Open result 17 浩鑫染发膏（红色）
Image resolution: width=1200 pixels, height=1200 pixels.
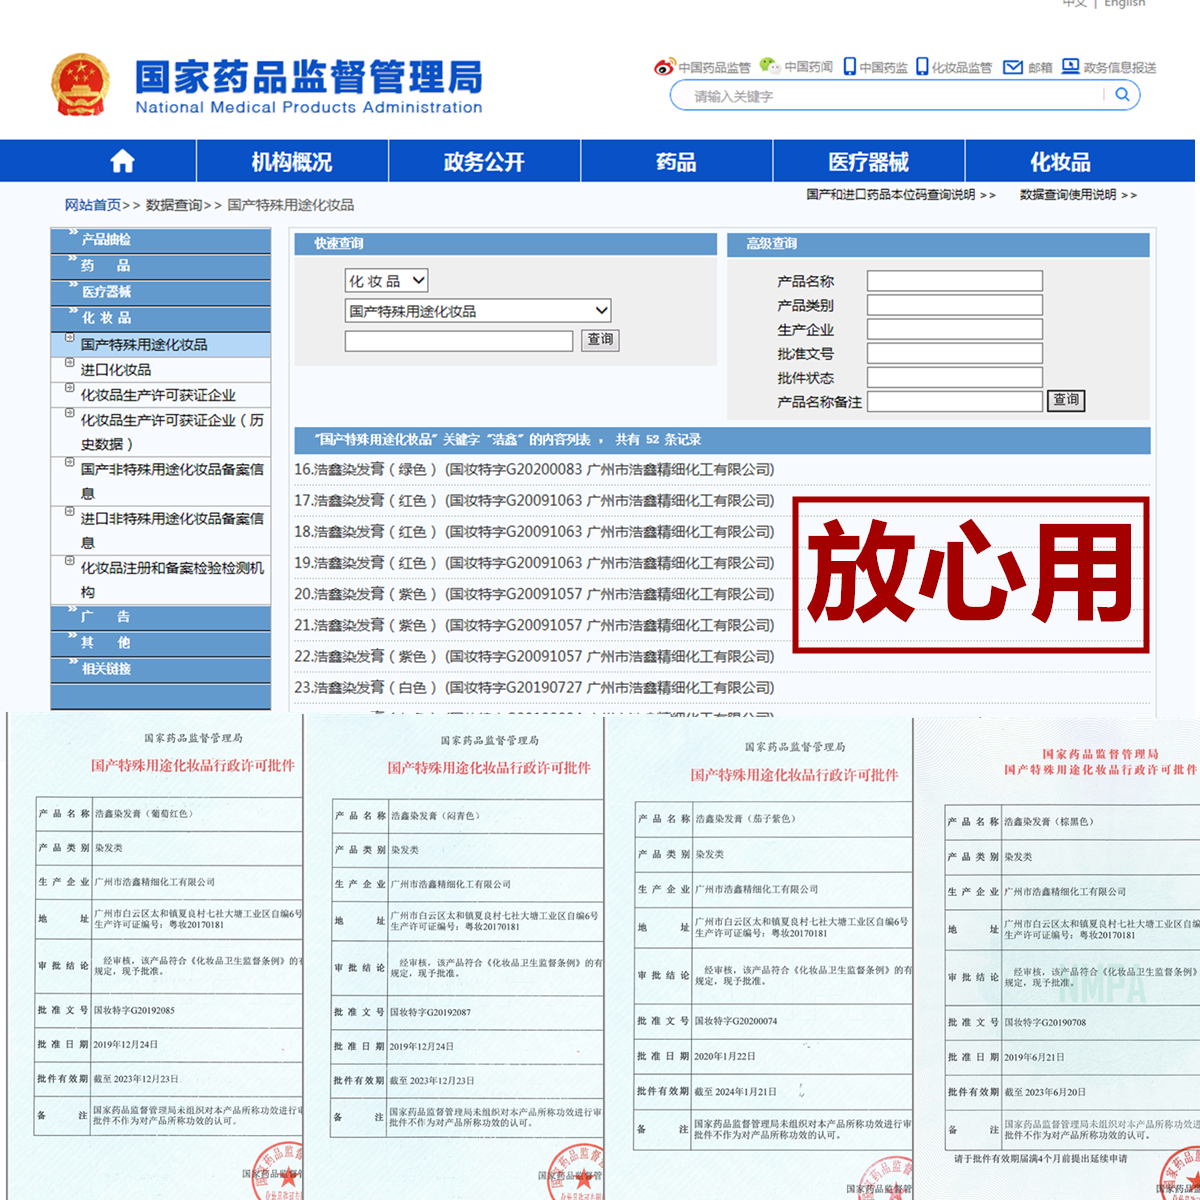click(x=534, y=500)
